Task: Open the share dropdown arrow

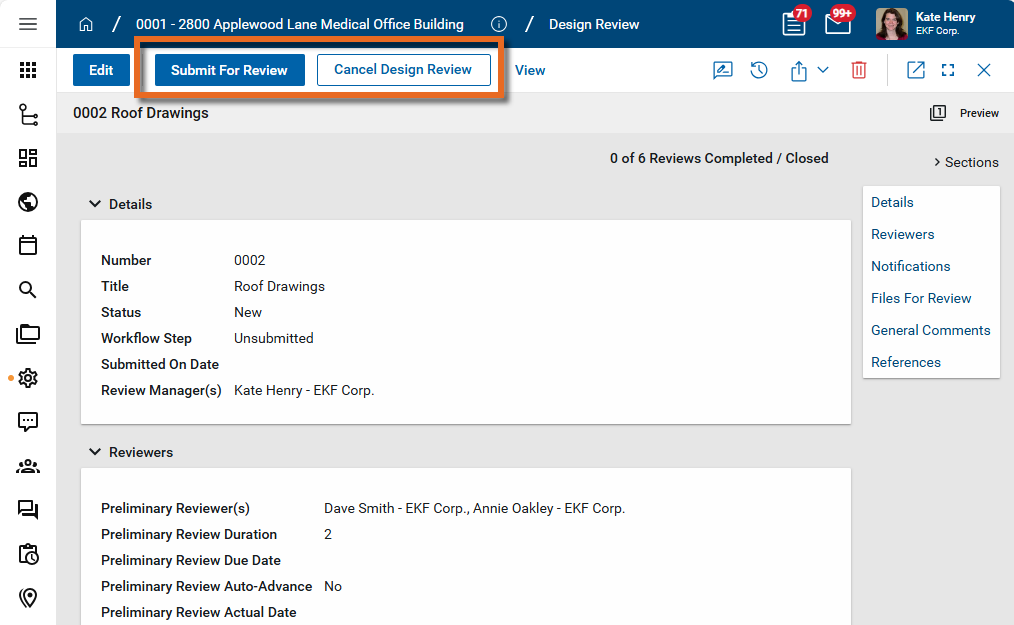Action: tap(823, 70)
